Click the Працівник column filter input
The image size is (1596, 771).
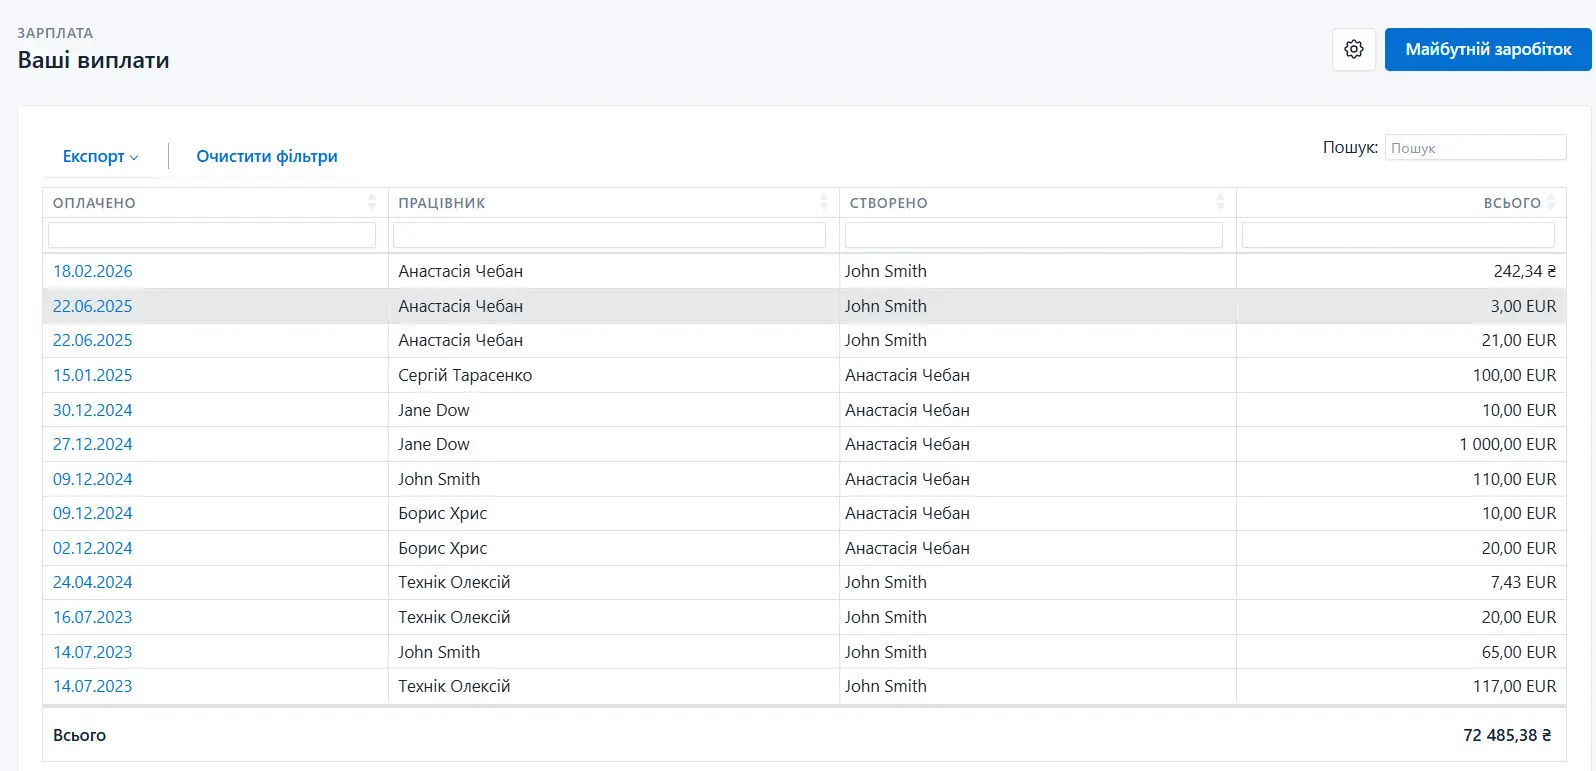609,235
